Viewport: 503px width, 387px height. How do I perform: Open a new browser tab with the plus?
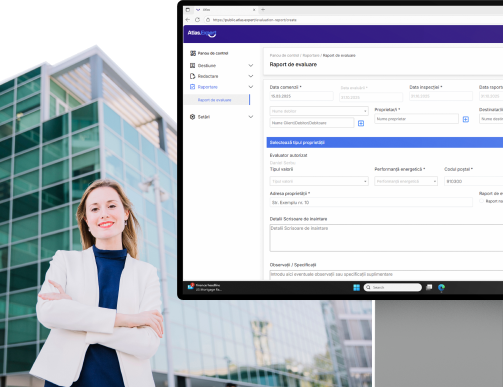tap(263, 10)
